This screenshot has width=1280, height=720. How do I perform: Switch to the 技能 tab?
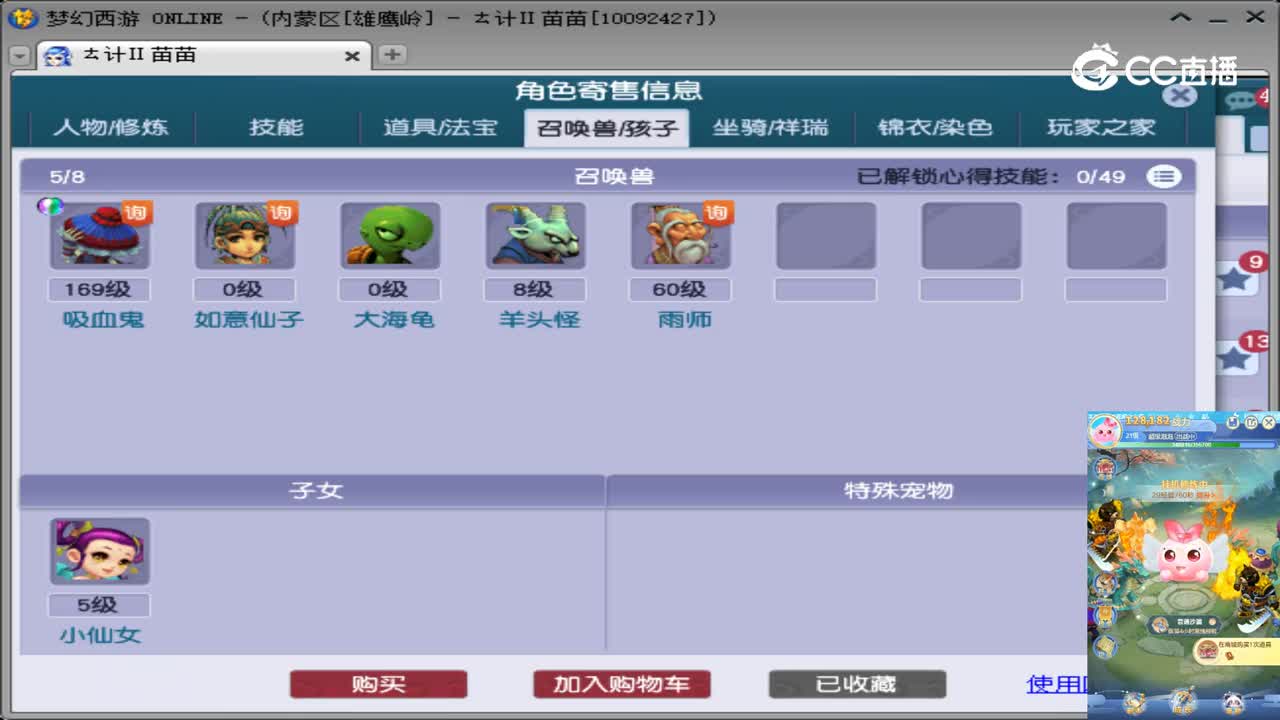(x=276, y=128)
